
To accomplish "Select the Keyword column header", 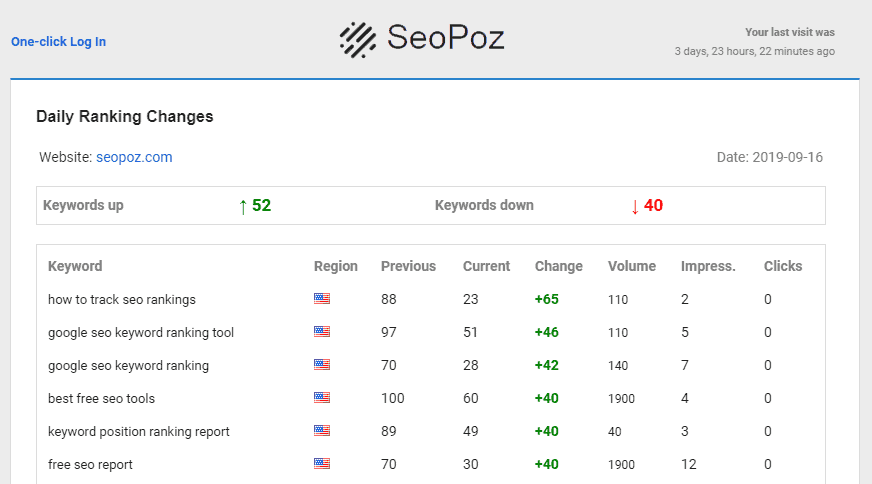I will click(75, 266).
